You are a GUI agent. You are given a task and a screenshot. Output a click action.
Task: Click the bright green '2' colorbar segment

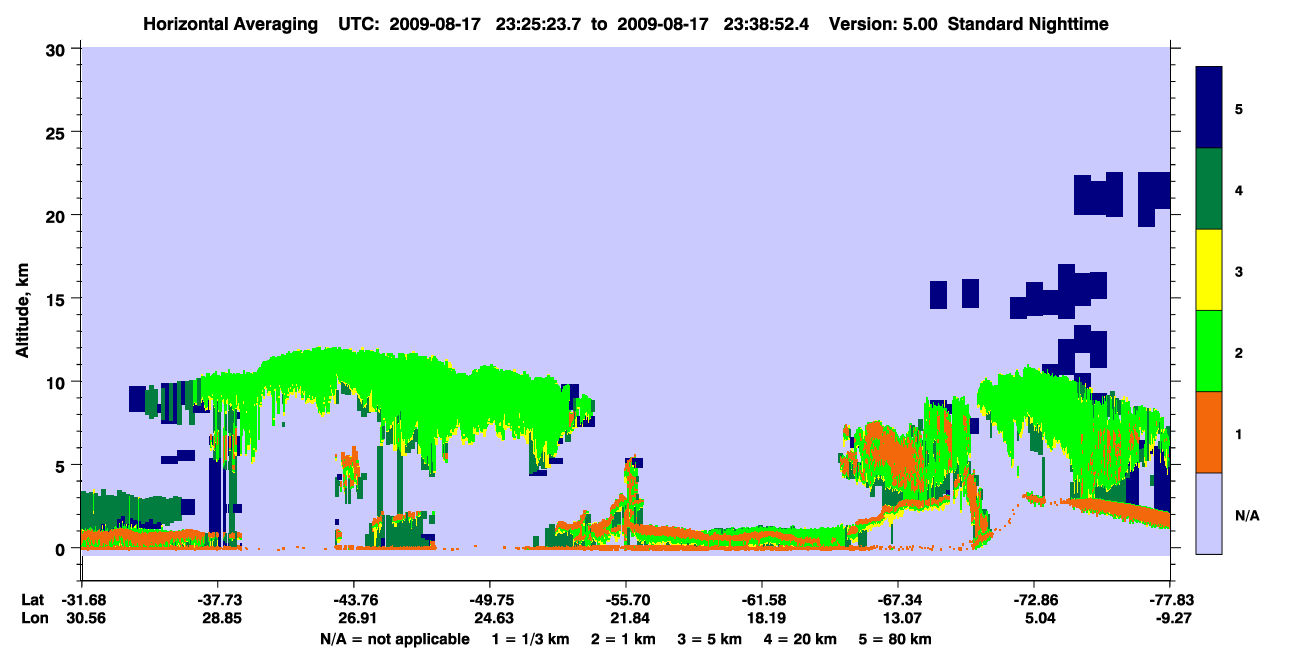click(x=1209, y=351)
